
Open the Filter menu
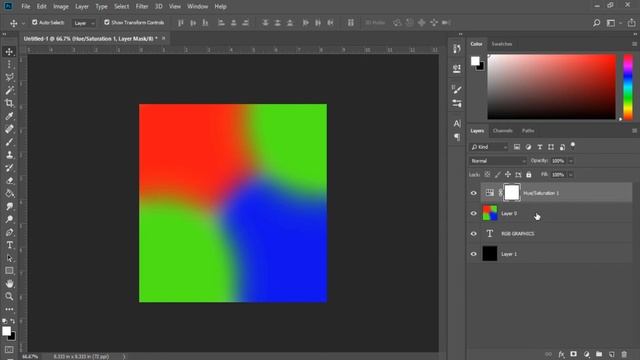[142, 7]
